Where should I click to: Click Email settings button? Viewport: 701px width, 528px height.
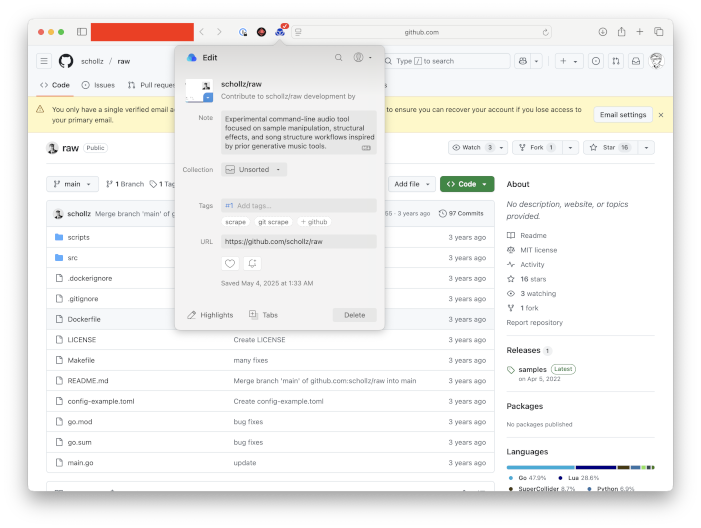(623, 115)
